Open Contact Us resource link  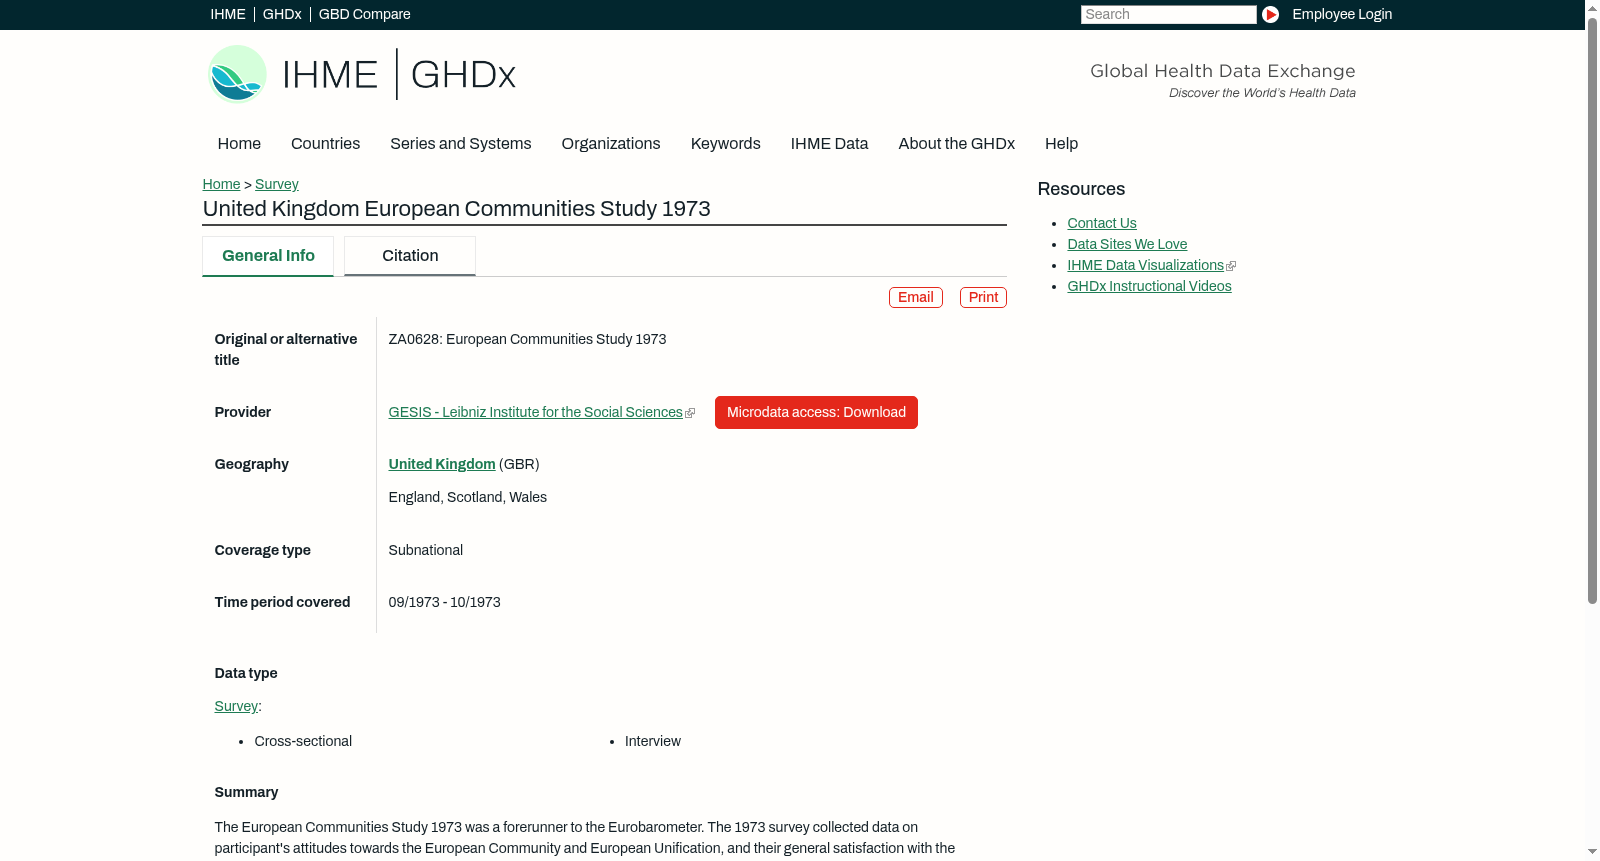click(1101, 224)
